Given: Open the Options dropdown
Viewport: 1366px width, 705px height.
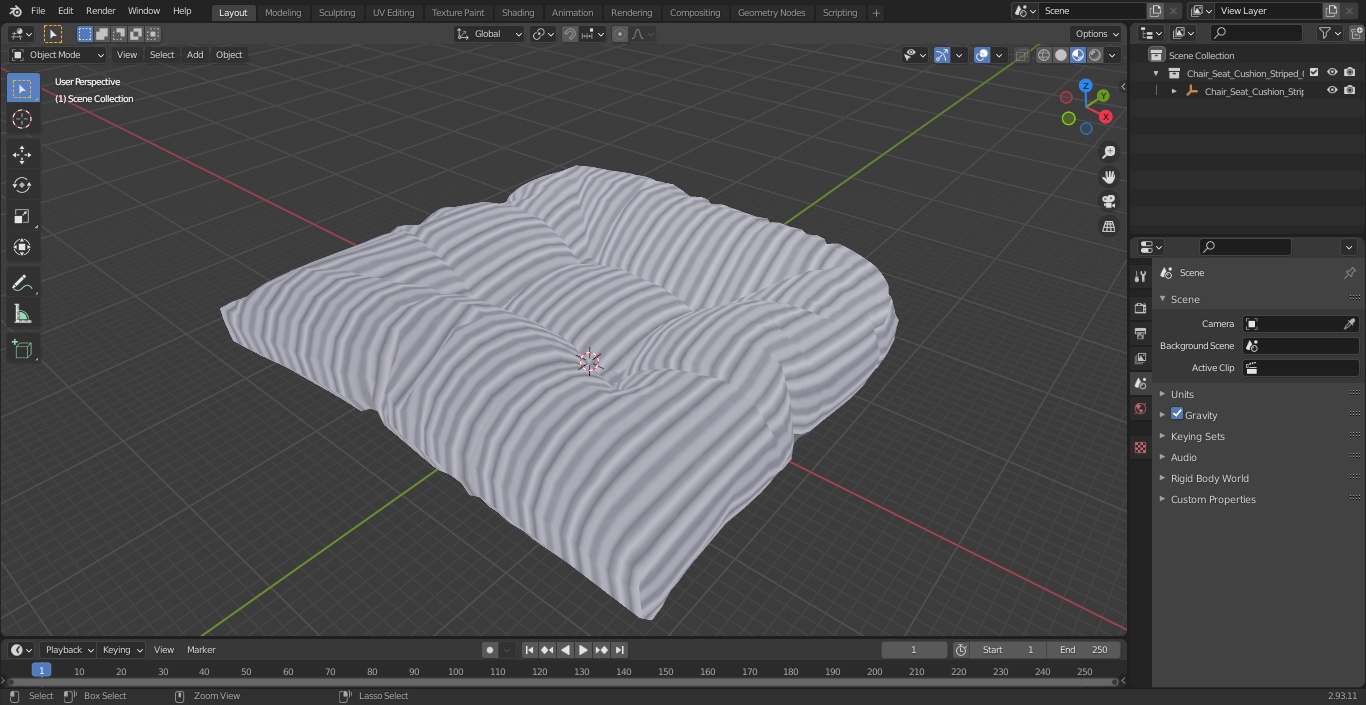Looking at the screenshot, I should (1097, 34).
